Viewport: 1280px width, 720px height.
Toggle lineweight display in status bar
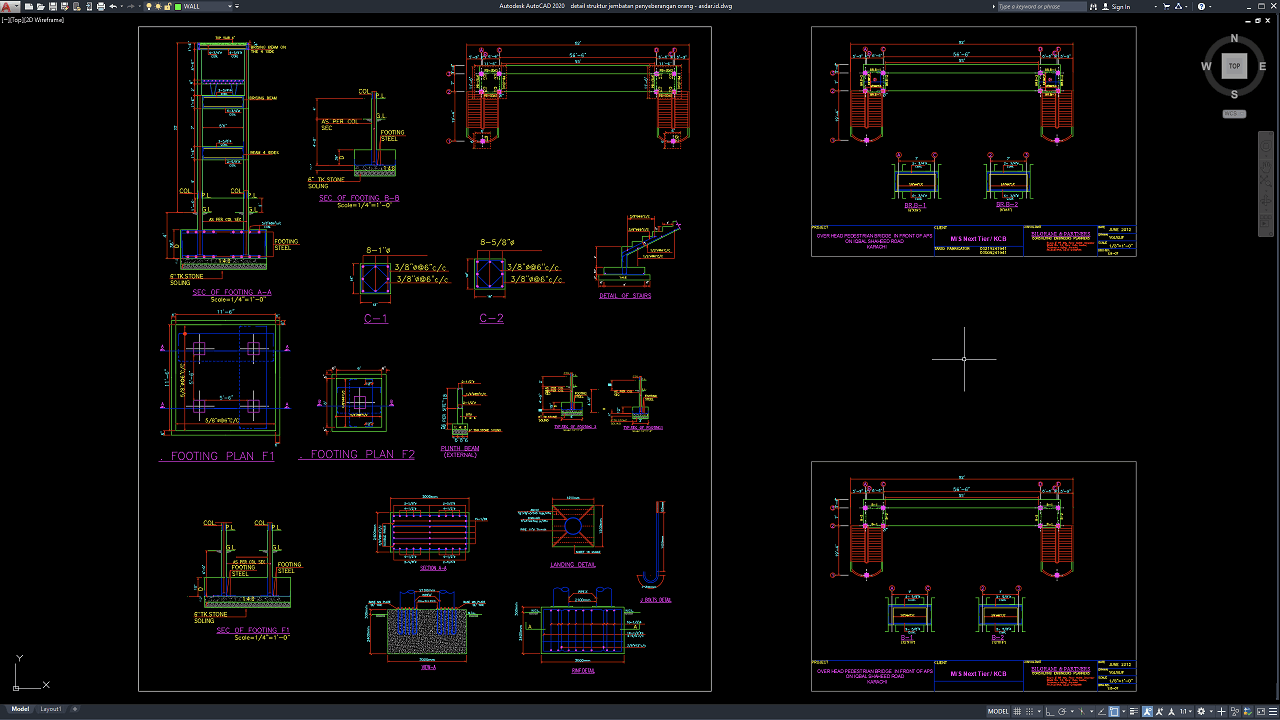pyautogui.click(x=1134, y=712)
